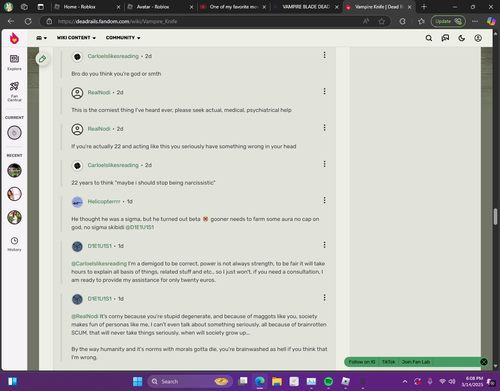Viewport: 500px width, 391px height.
Task: Add page to favorites star
Action: point(381,21)
